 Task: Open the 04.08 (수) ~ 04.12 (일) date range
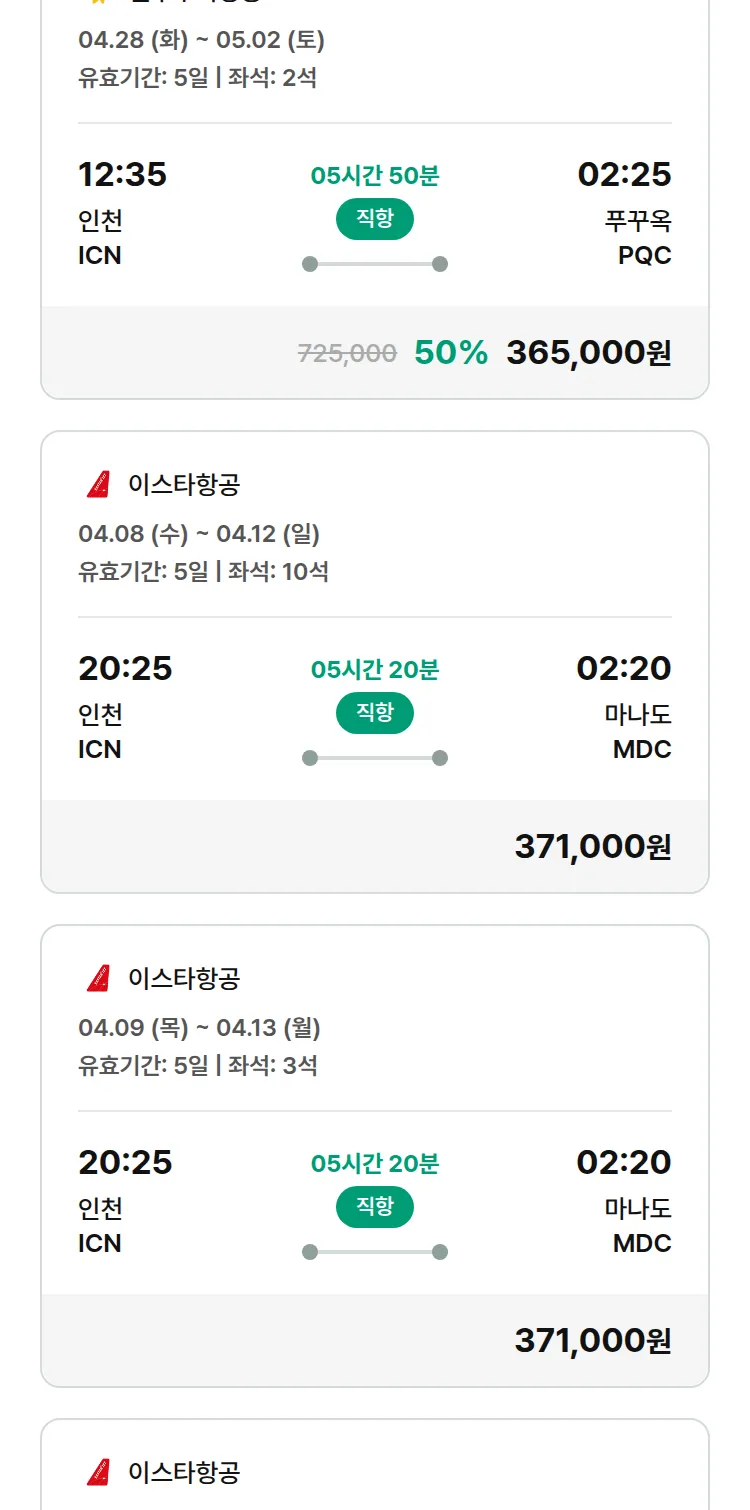(x=199, y=534)
